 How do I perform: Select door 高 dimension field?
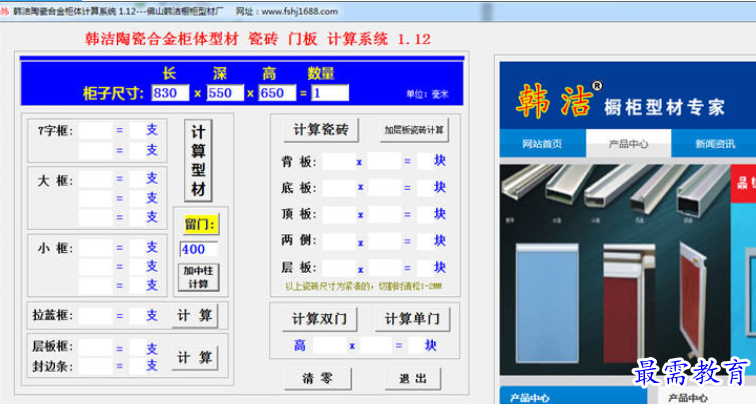tap(330, 345)
